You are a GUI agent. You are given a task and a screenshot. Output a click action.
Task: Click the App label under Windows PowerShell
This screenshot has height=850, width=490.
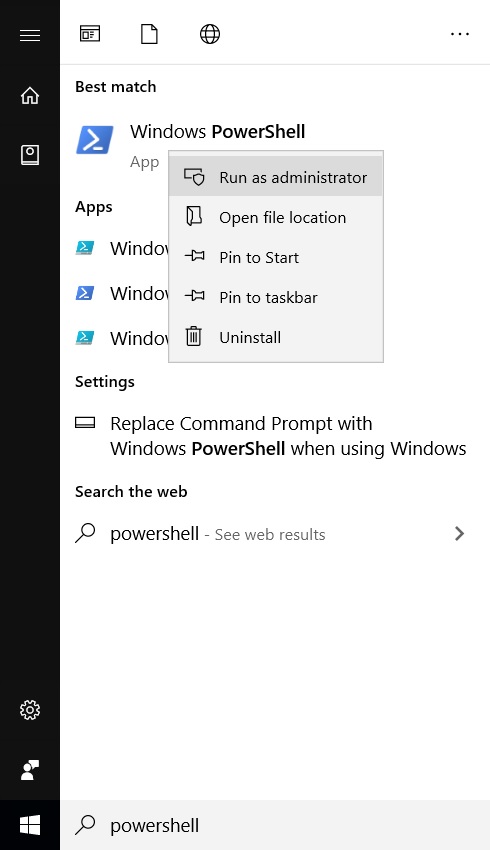[x=144, y=162]
